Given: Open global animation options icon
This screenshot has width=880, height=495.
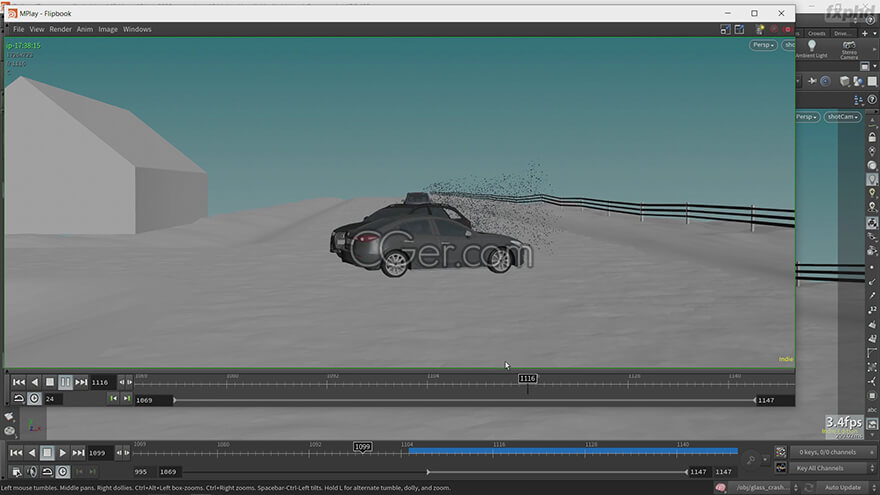Looking at the screenshot, I should (16, 472).
